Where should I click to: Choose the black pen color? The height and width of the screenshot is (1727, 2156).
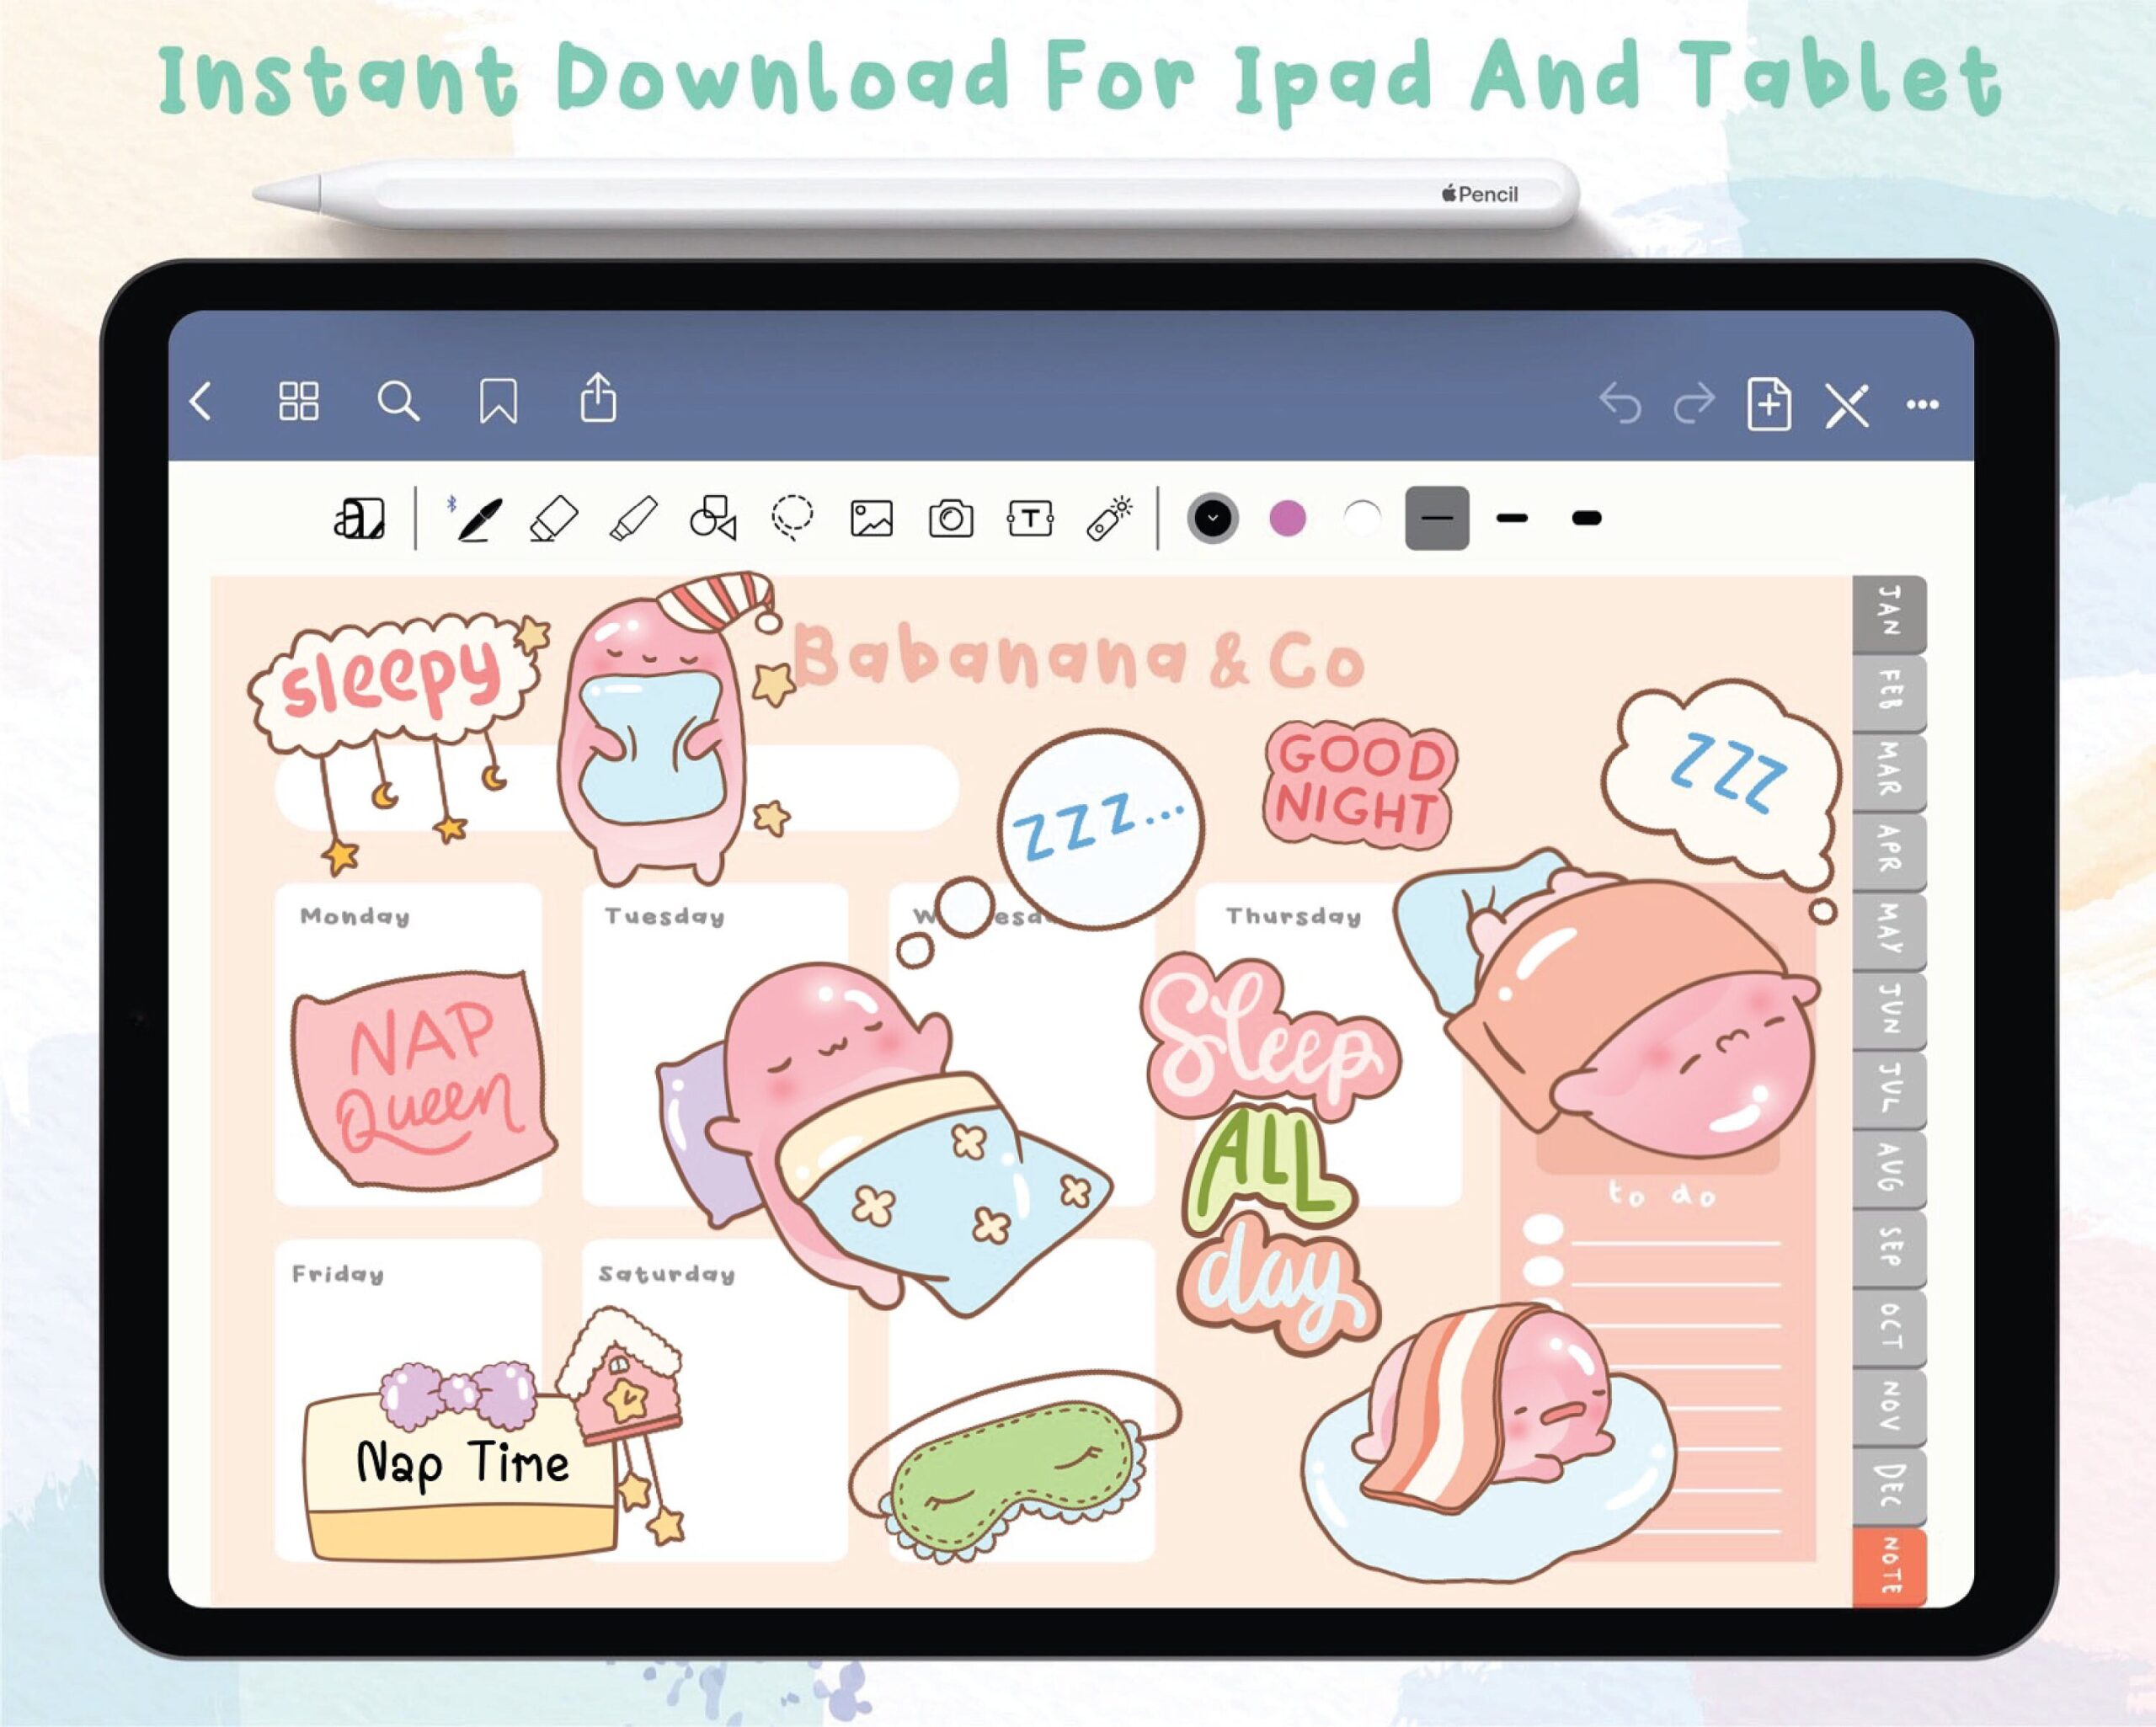(x=1213, y=518)
